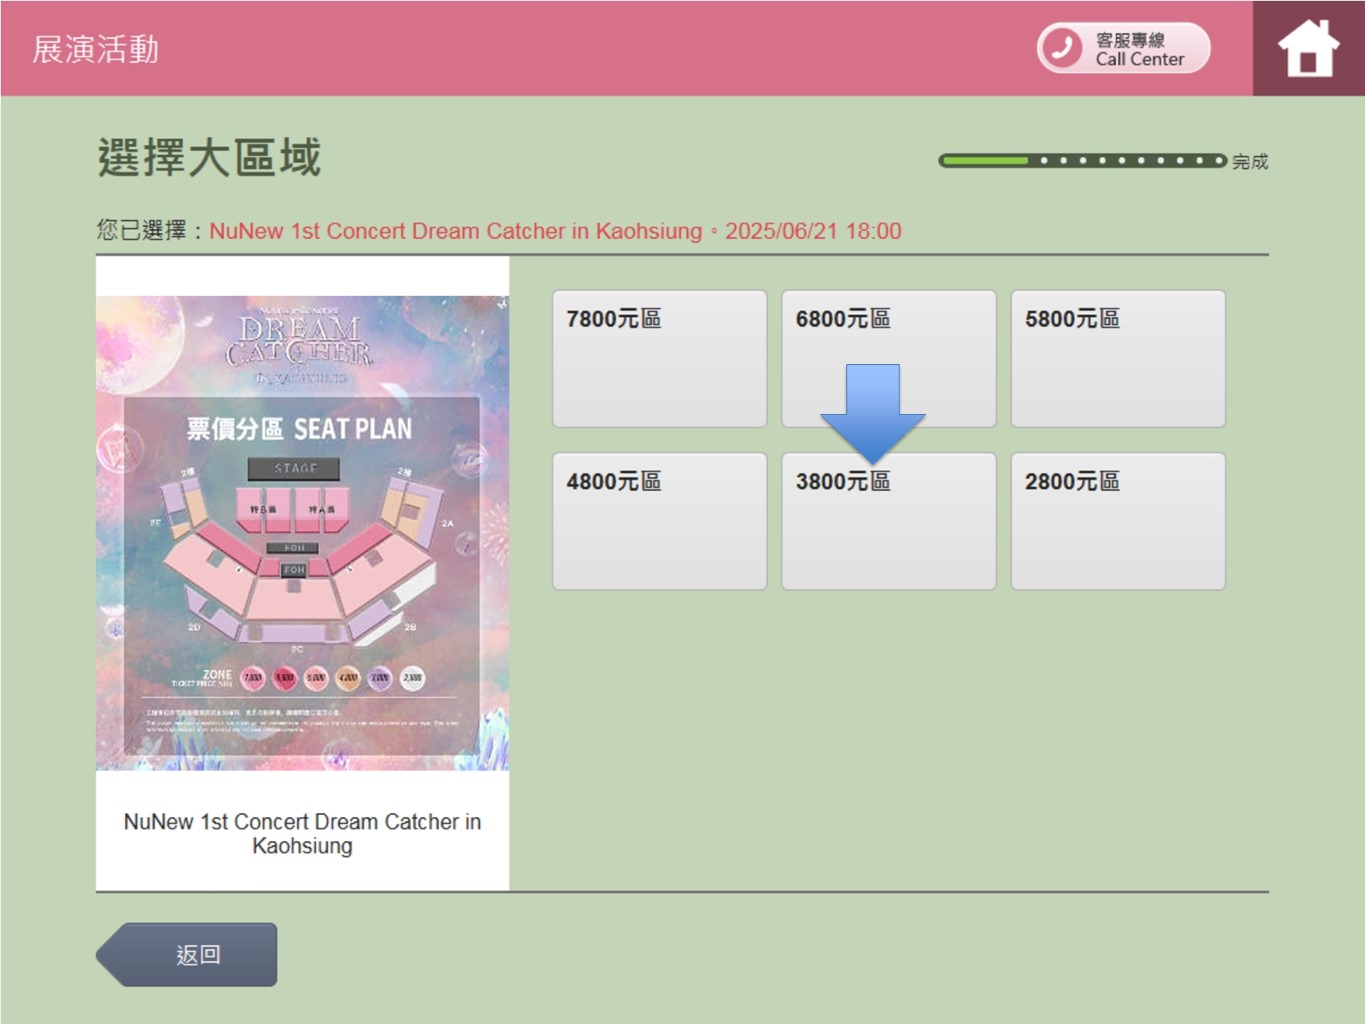Viewport: 1365px width, 1024px height.
Task: Click the 展演活動 header title
Action: [96, 49]
